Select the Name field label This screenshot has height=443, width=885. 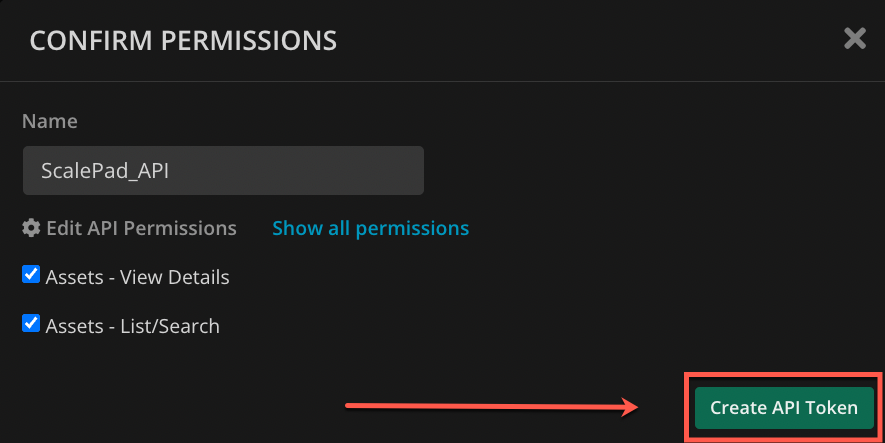50,121
